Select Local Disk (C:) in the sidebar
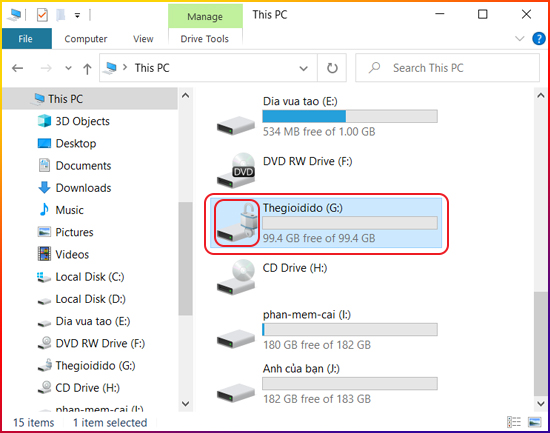 pos(81,277)
